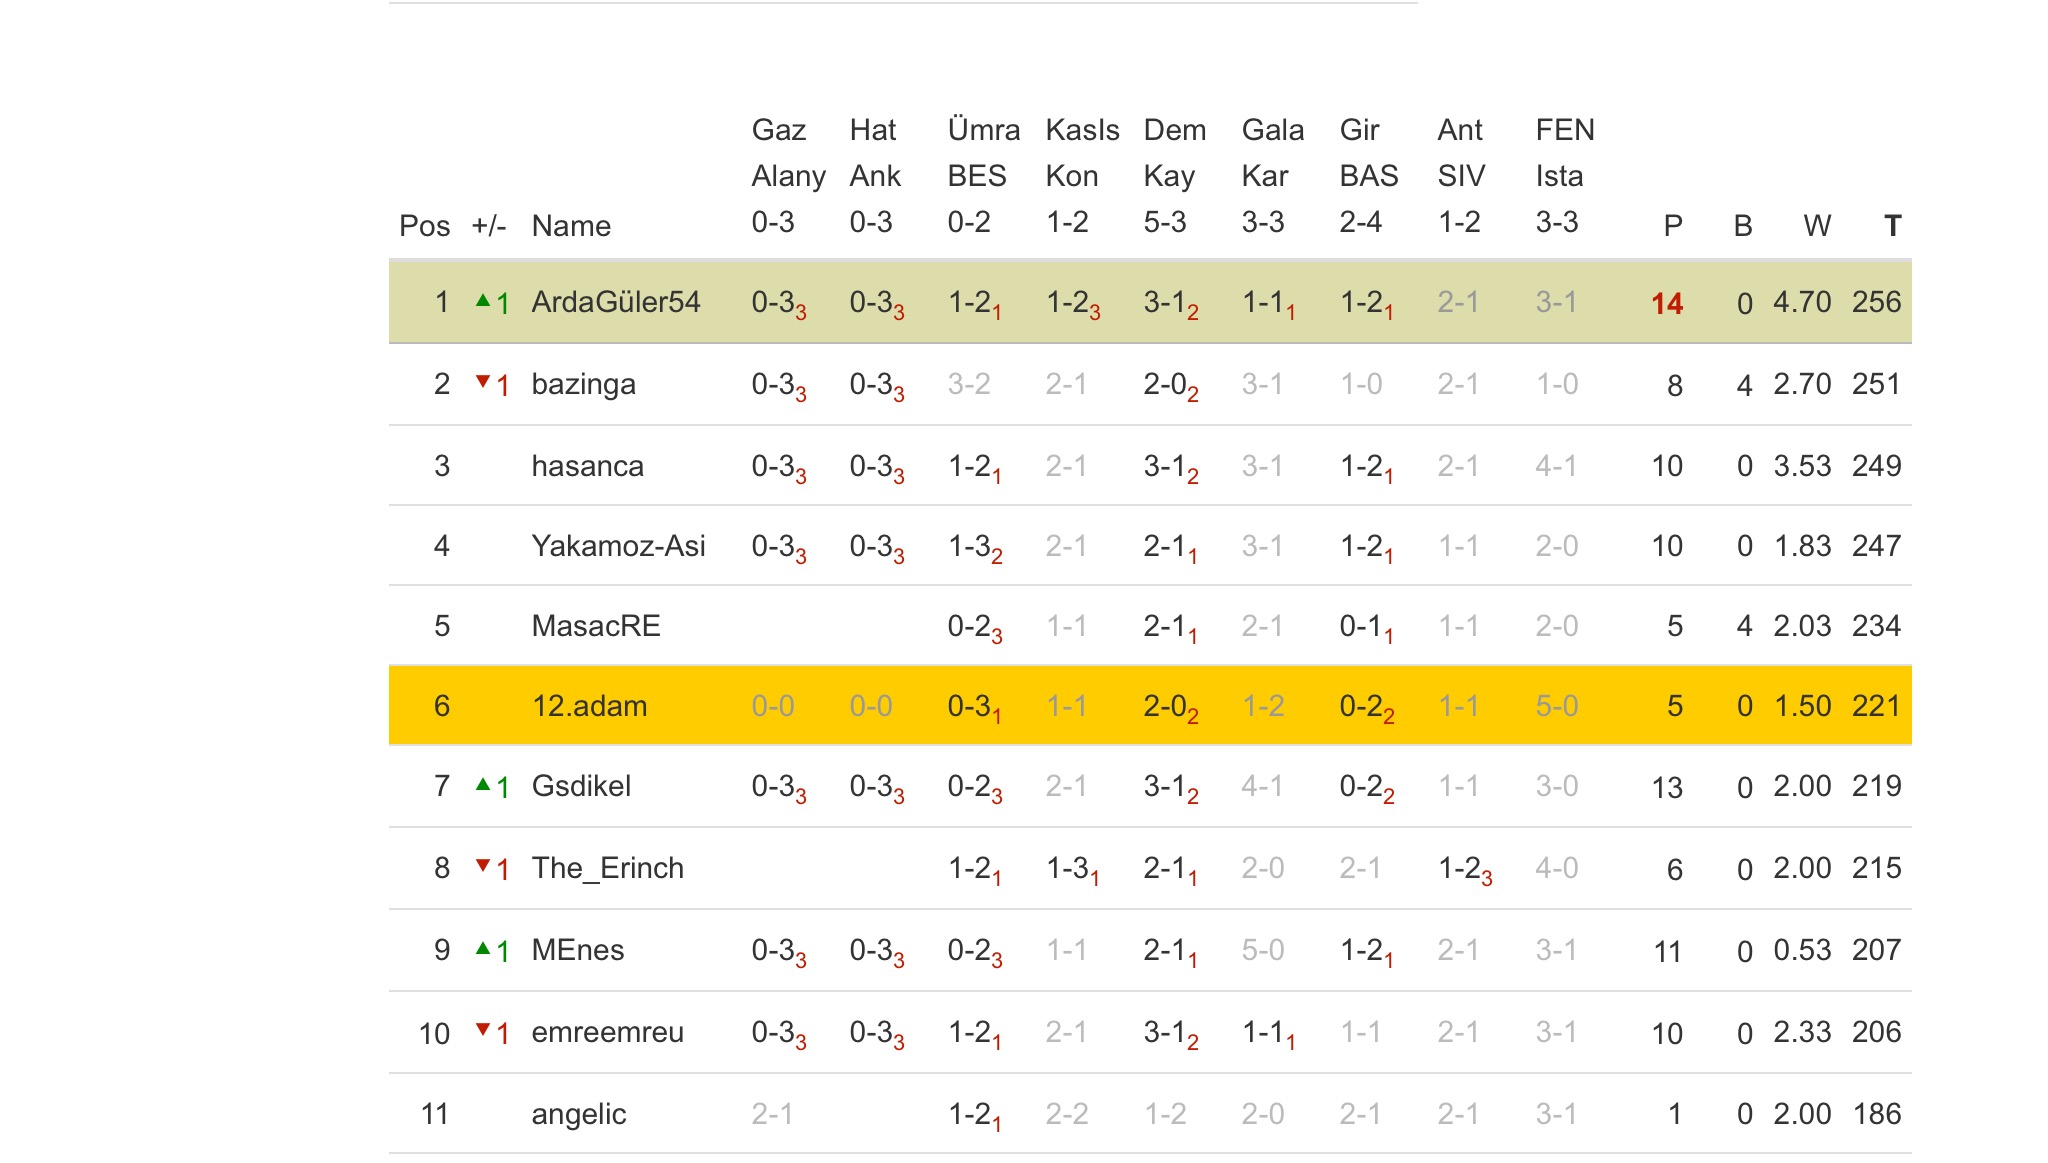Image resolution: width=2048 pixels, height=1163 pixels.
Task: Click green up arrow in Gsdikel row
Action: coord(484,785)
